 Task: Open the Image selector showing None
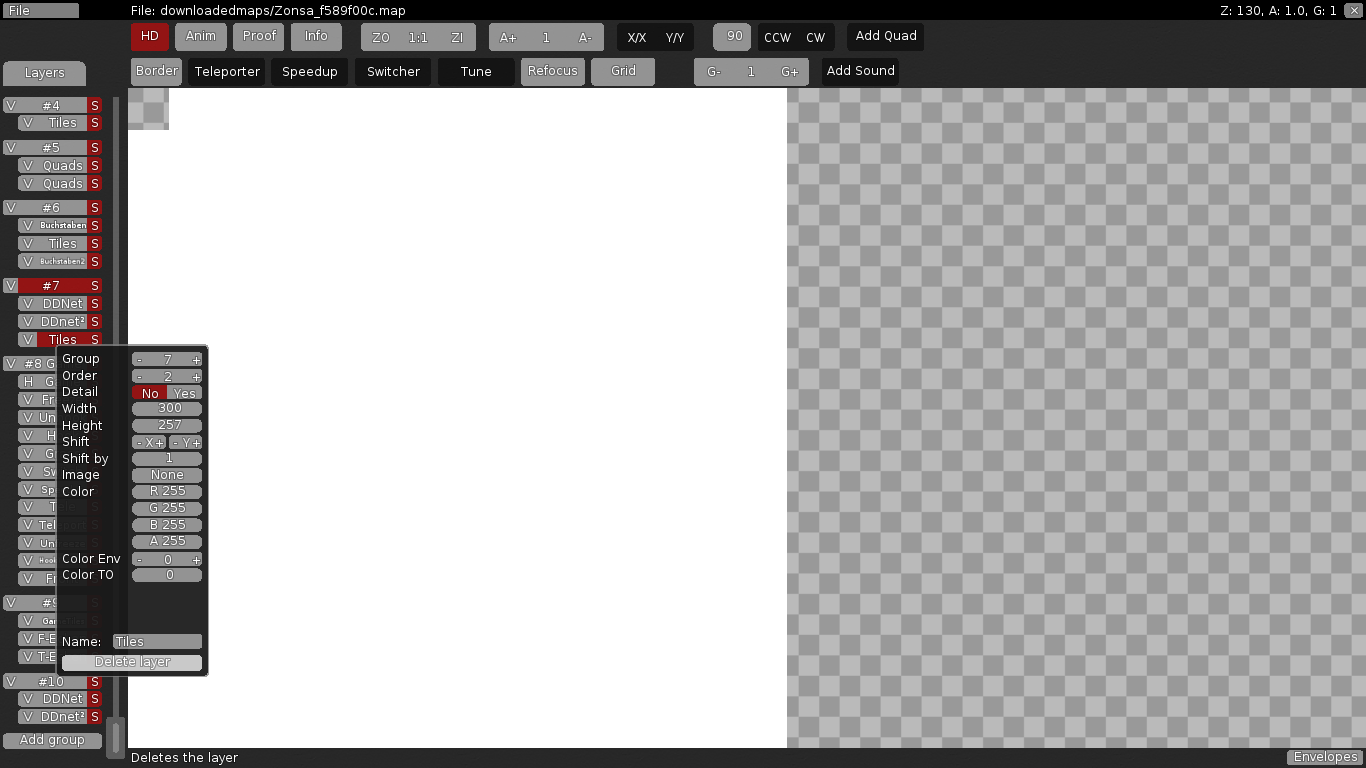167,475
